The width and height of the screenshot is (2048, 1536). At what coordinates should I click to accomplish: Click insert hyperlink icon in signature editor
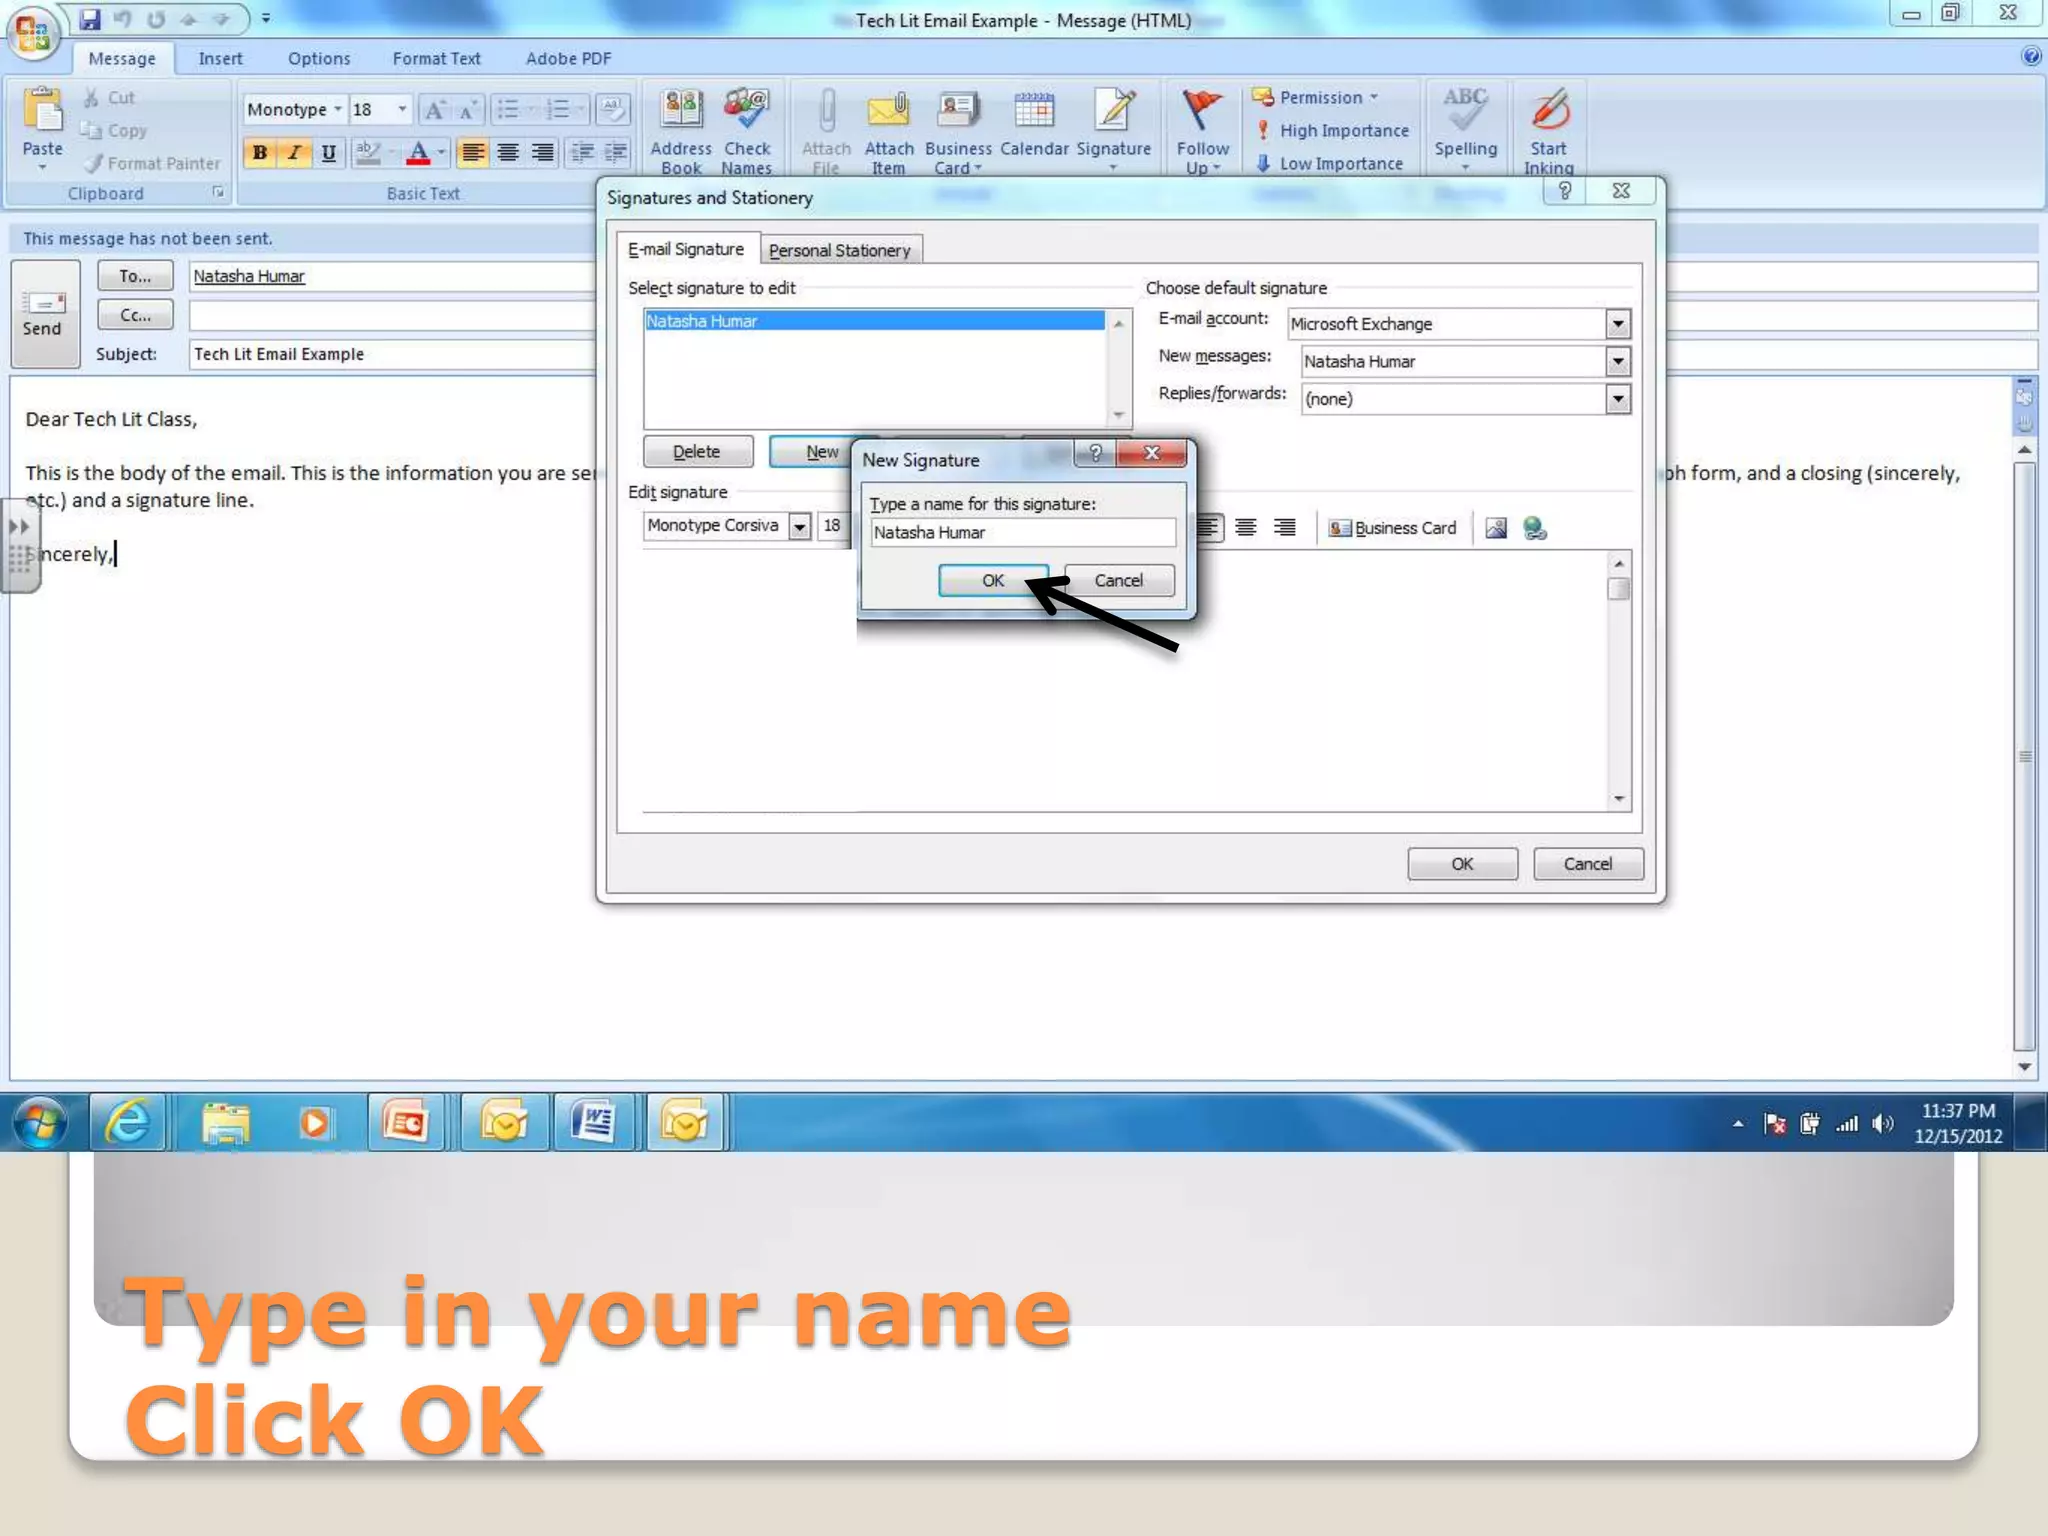coord(1535,528)
